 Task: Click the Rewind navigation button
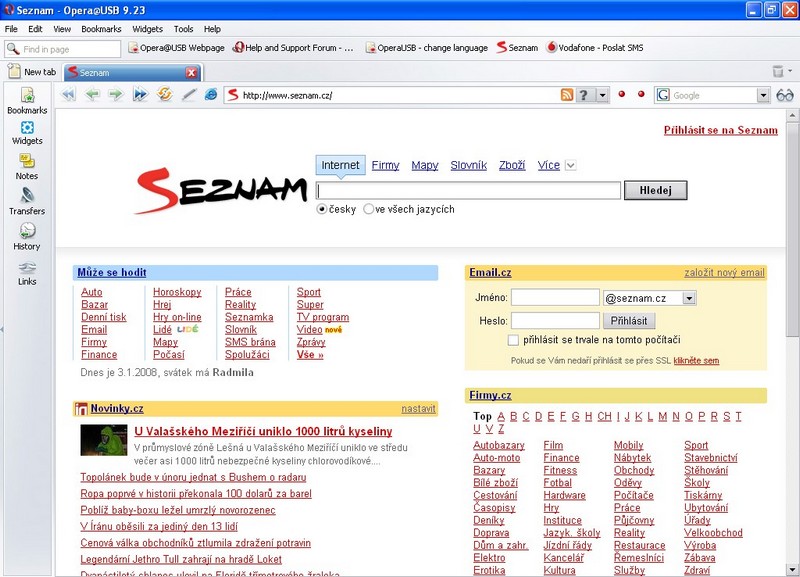(x=68, y=94)
